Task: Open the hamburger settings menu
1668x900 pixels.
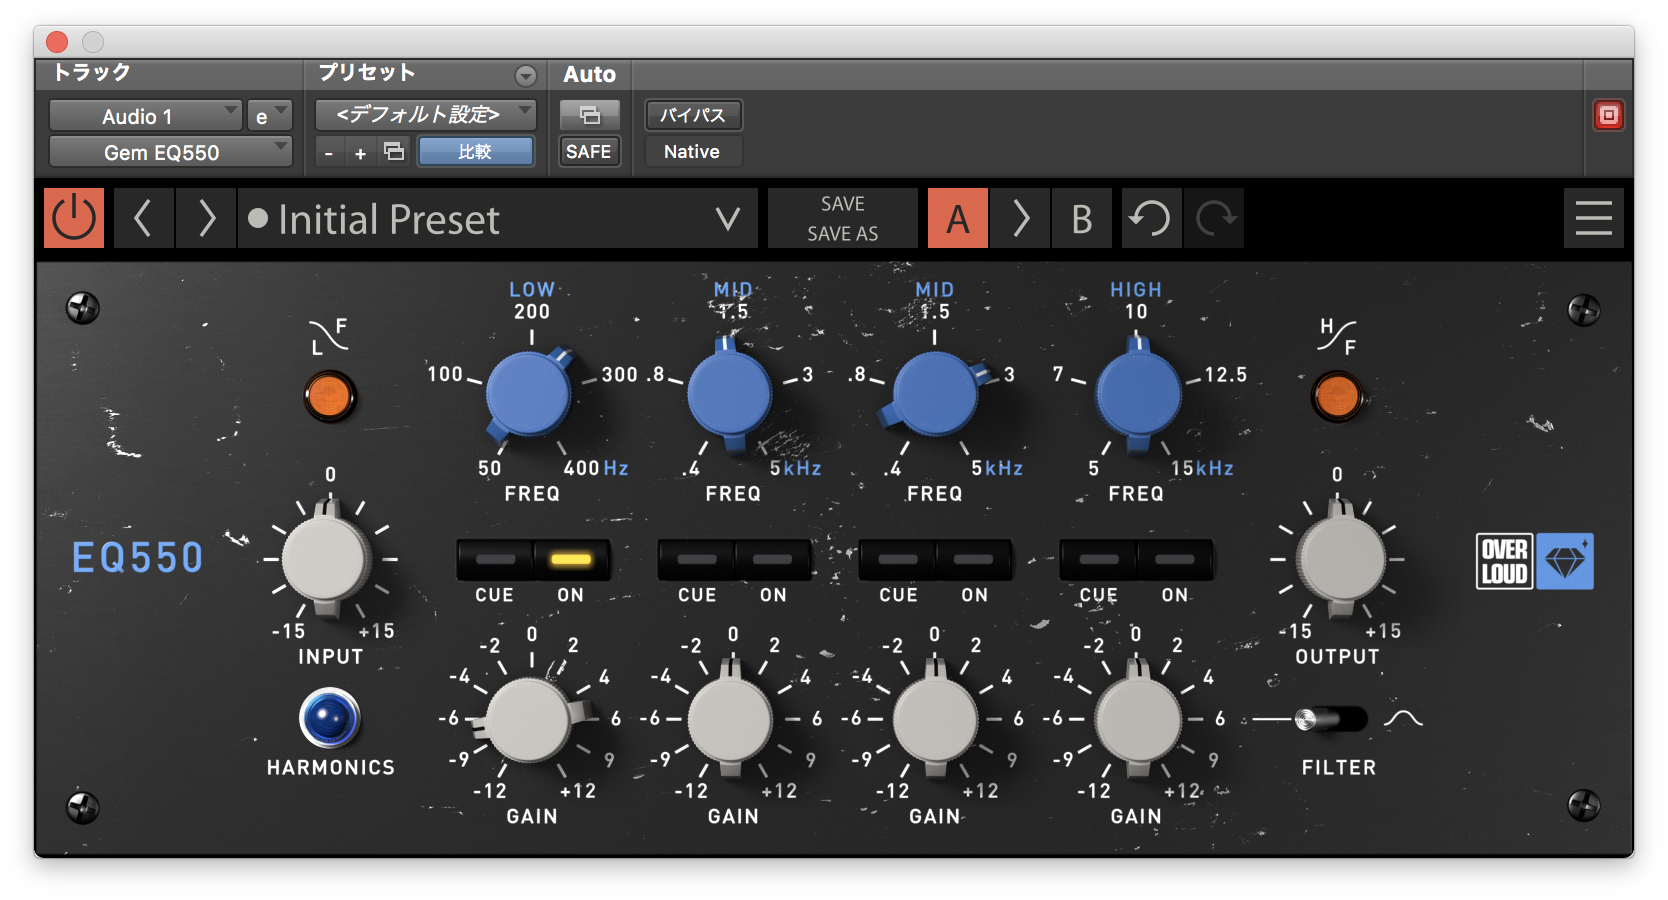Action: (x=1594, y=218)
